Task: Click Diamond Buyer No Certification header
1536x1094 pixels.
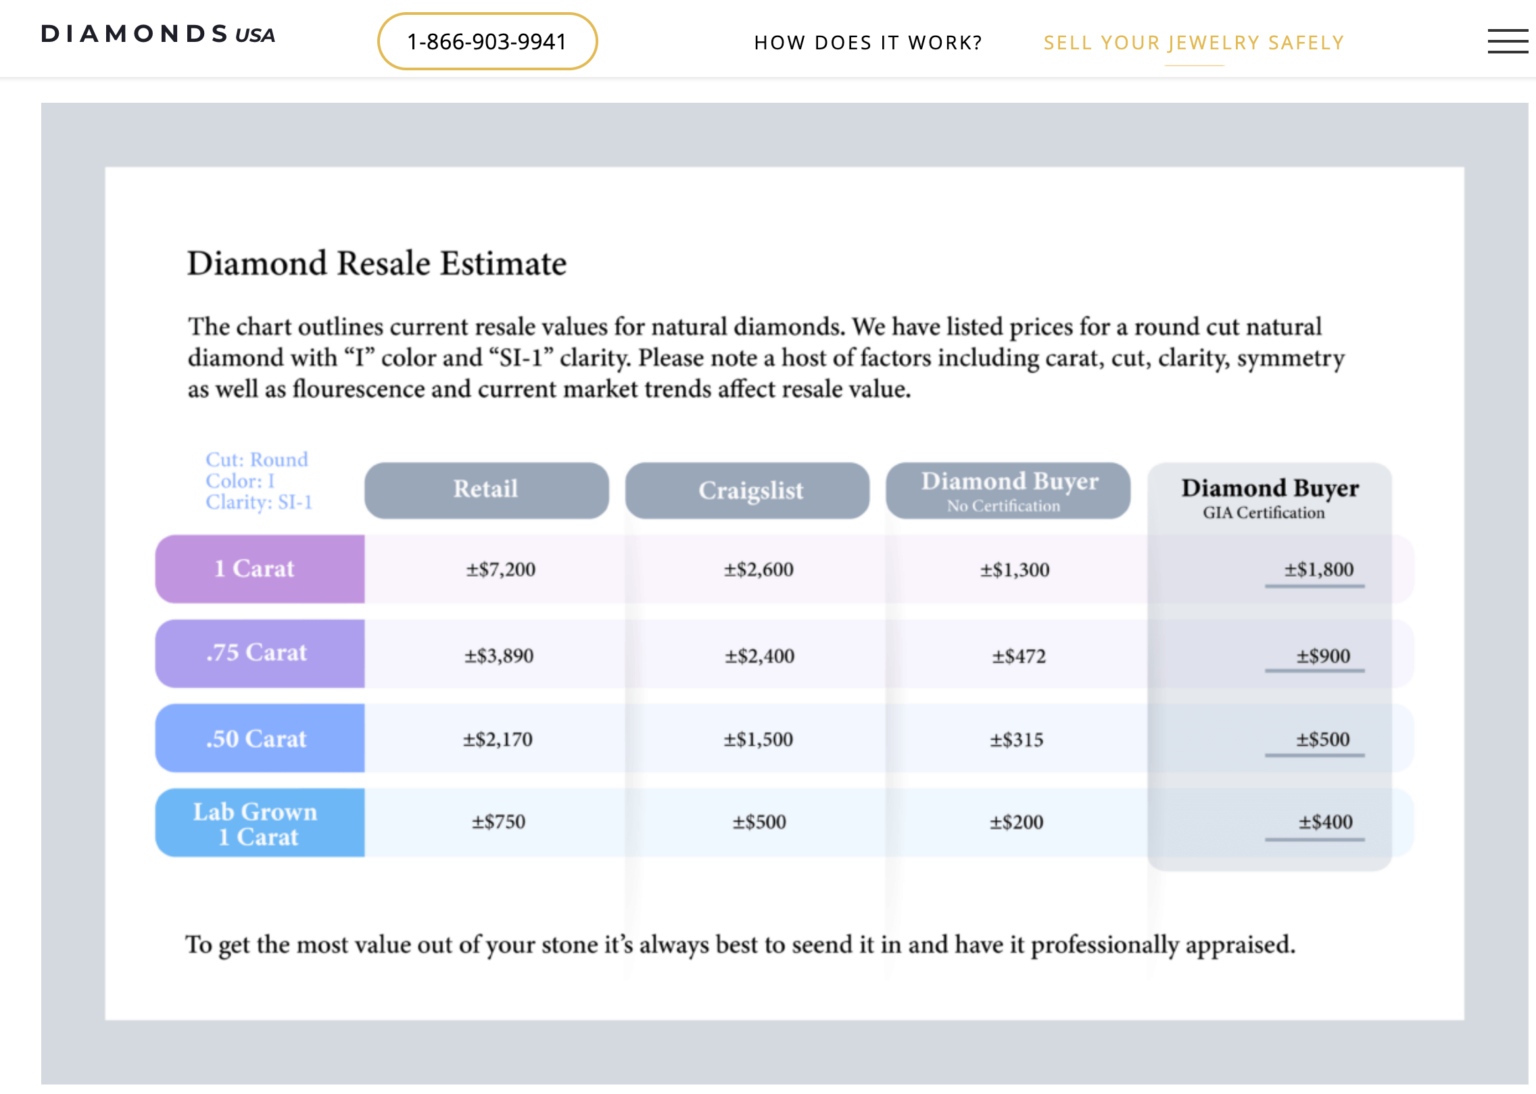Action: pos(1008,490)
